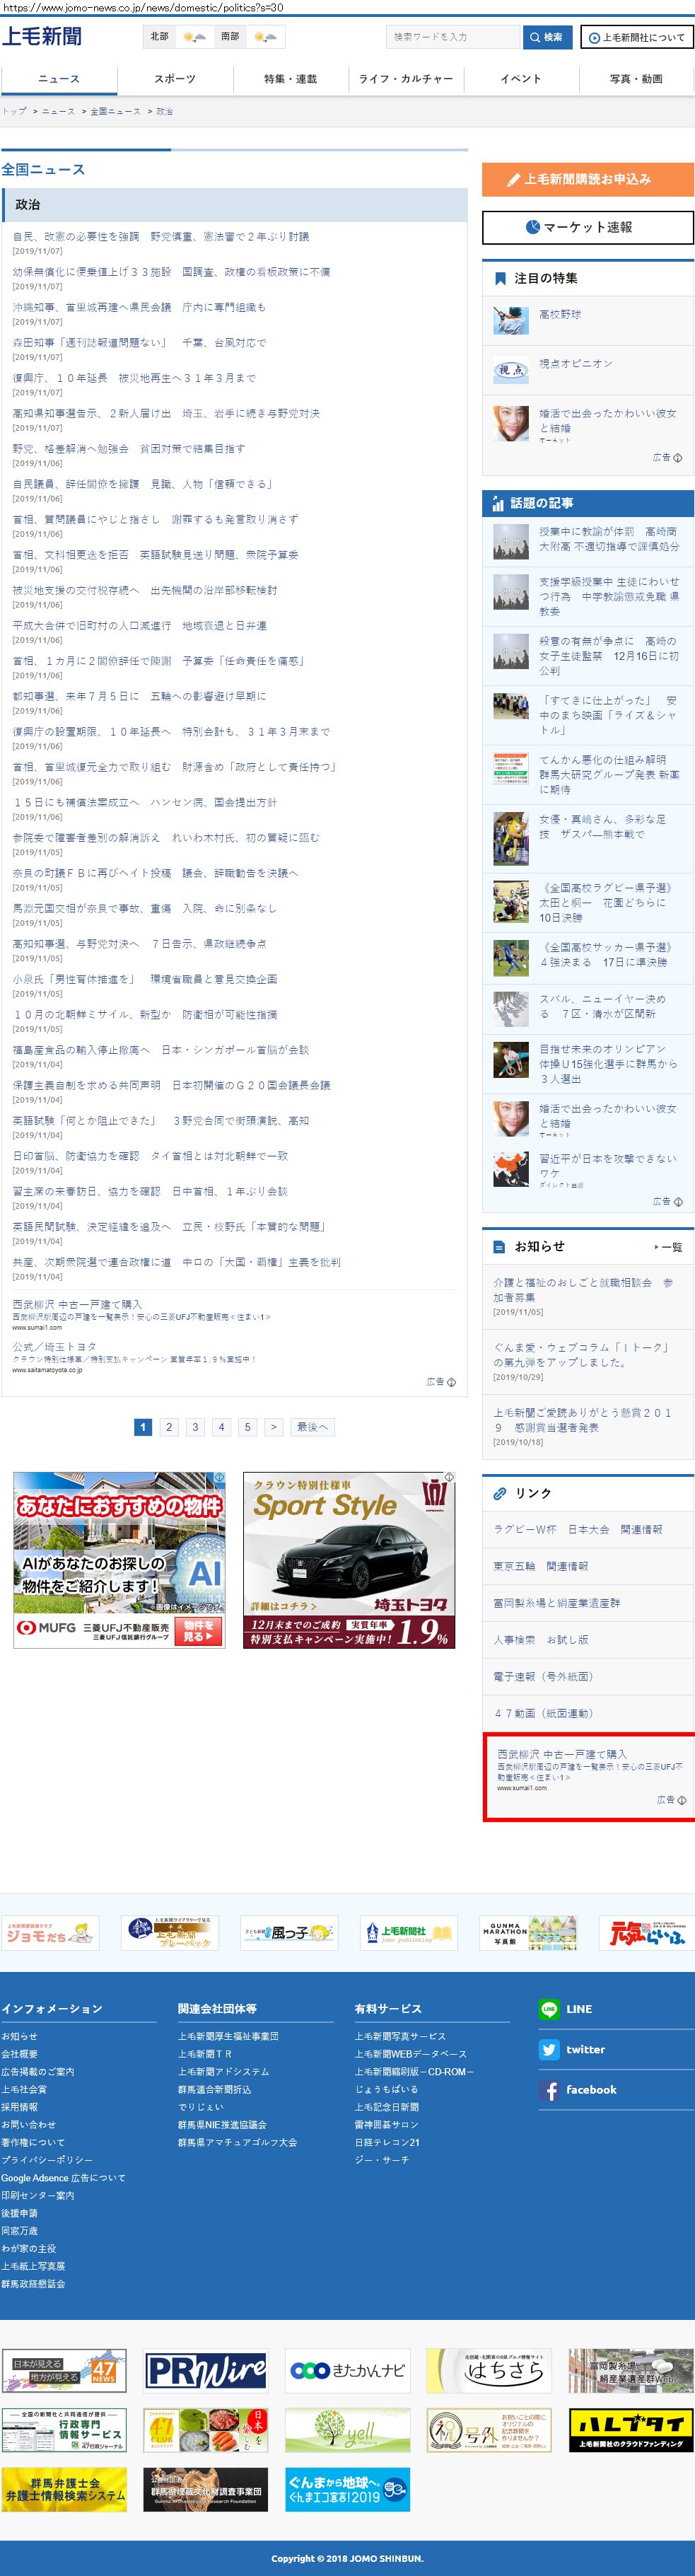Open the スポーツ navigation tab
The image size is (695, 2576).
pyautogui.click(x=175, y=79)
